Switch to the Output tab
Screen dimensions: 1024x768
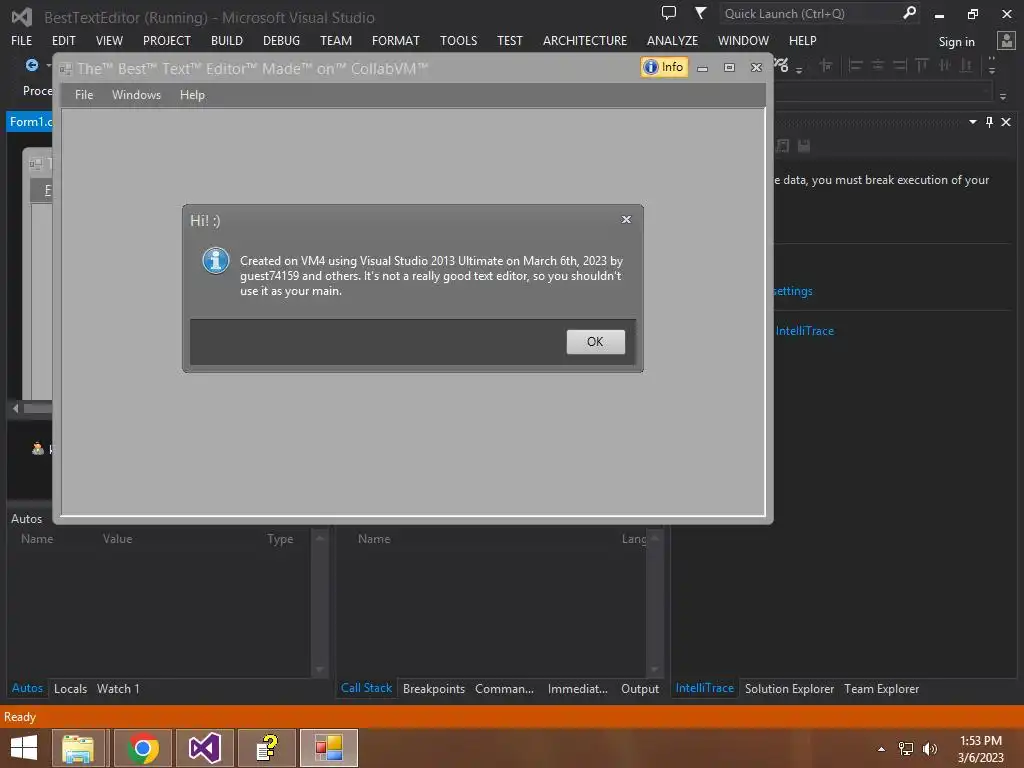[x=640, y=688]
